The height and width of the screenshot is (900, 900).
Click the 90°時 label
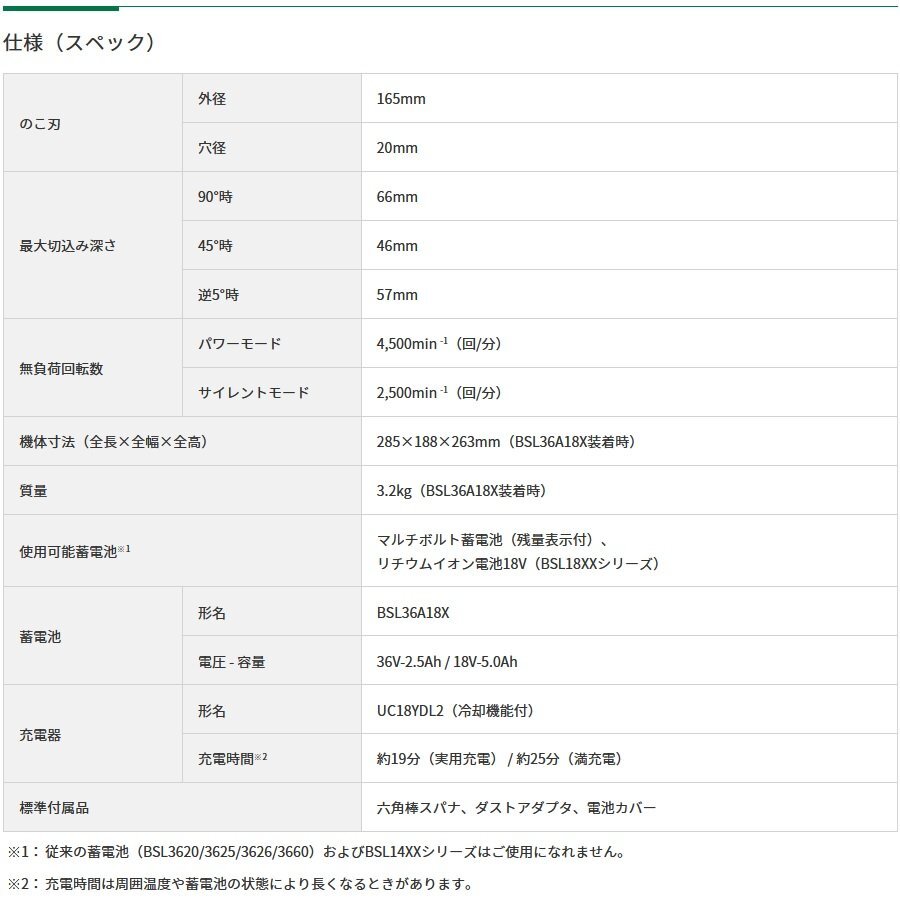pyautogui.click(x=215, y=197)
